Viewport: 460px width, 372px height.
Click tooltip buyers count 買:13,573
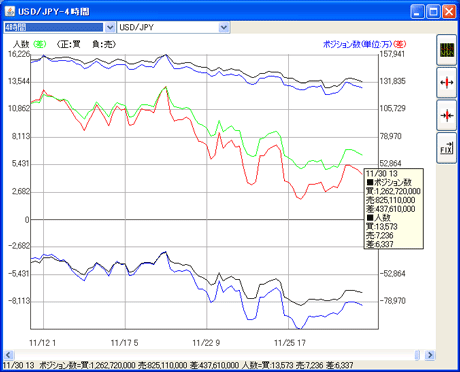pos(382,227)
